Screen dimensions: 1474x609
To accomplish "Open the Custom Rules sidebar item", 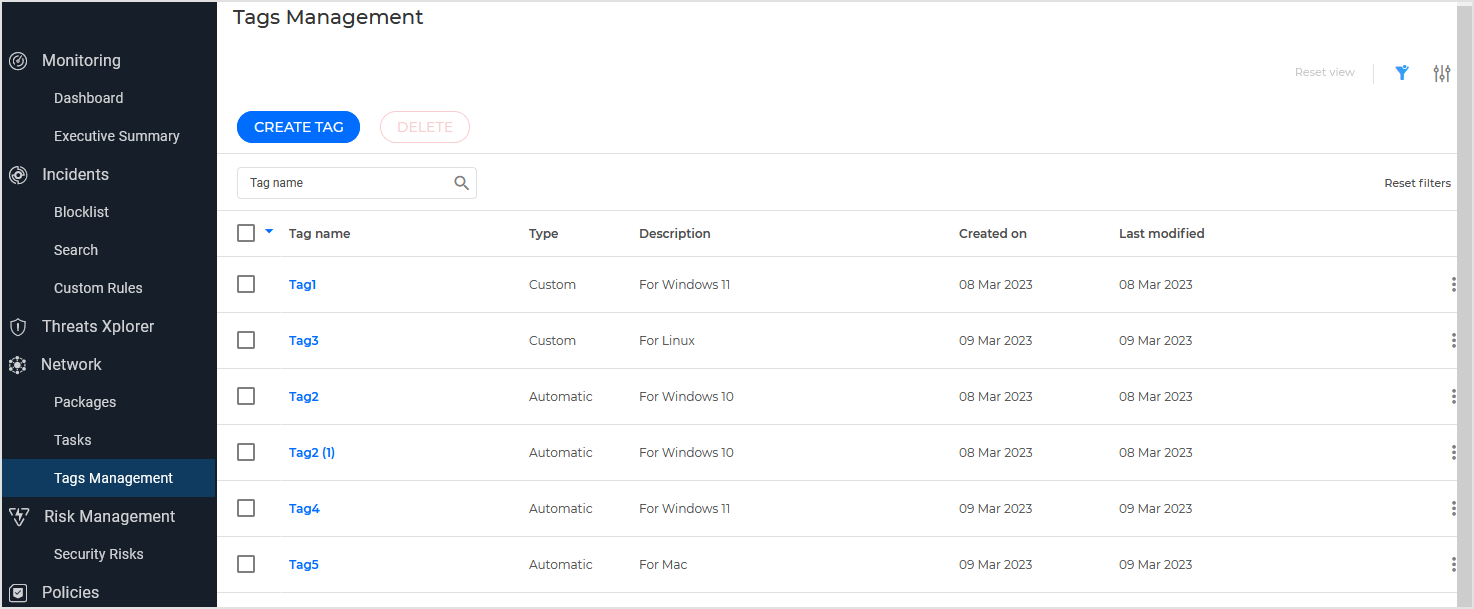I will click(98, 288).
